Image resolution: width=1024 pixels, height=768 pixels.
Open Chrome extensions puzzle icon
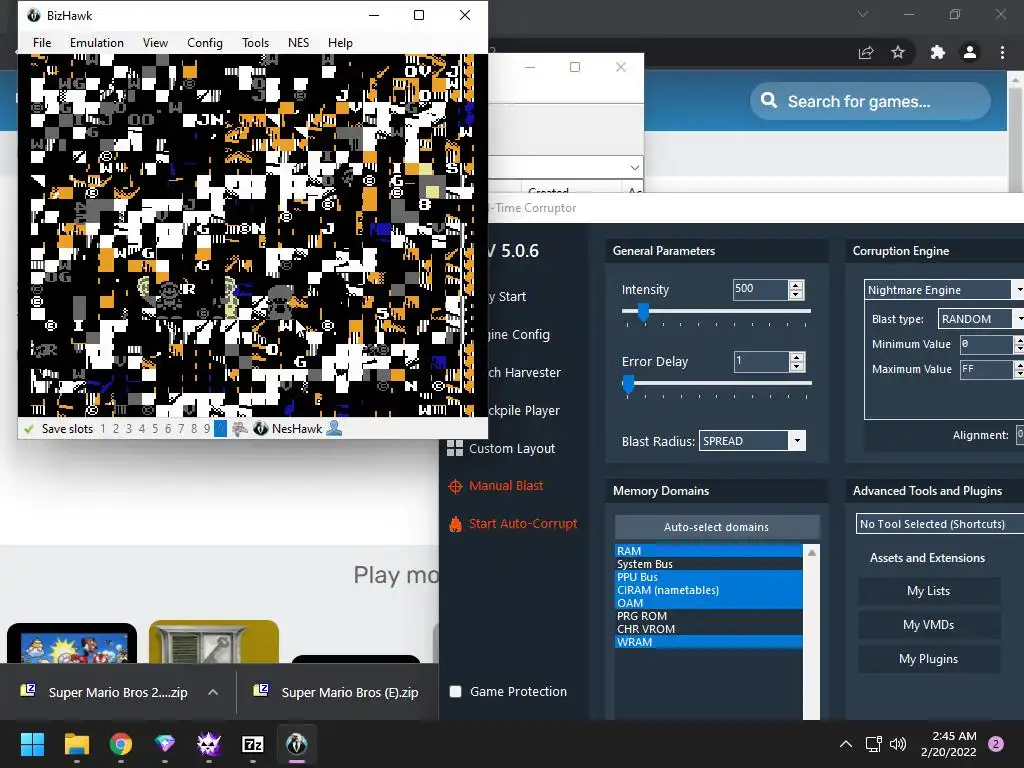pos(938,52)
